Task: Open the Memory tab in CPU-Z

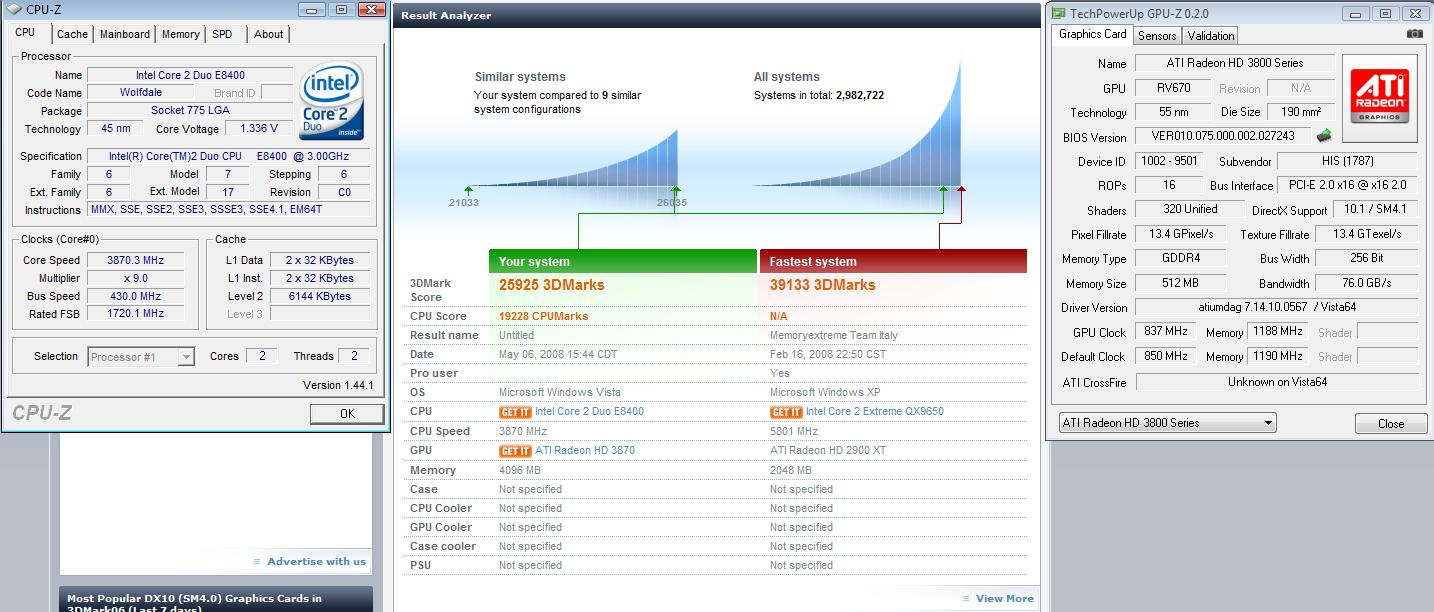Action: [x=181, y=34]
